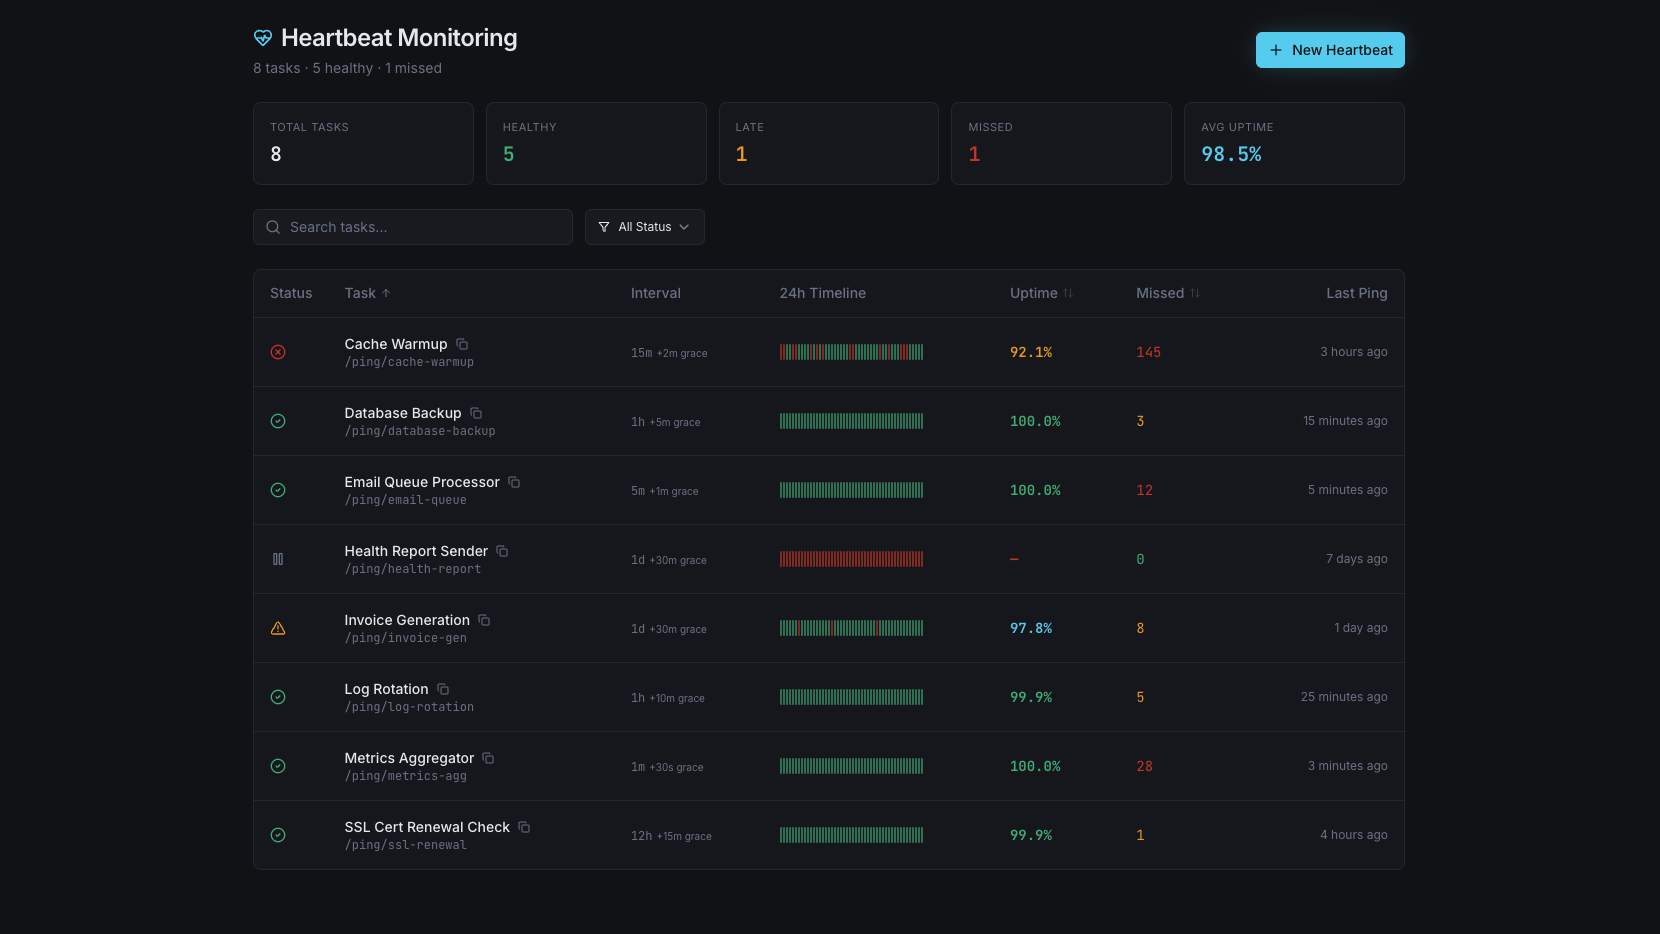
Task: Click the missed status icon for Cache Warmup
Action: (278, 352)
